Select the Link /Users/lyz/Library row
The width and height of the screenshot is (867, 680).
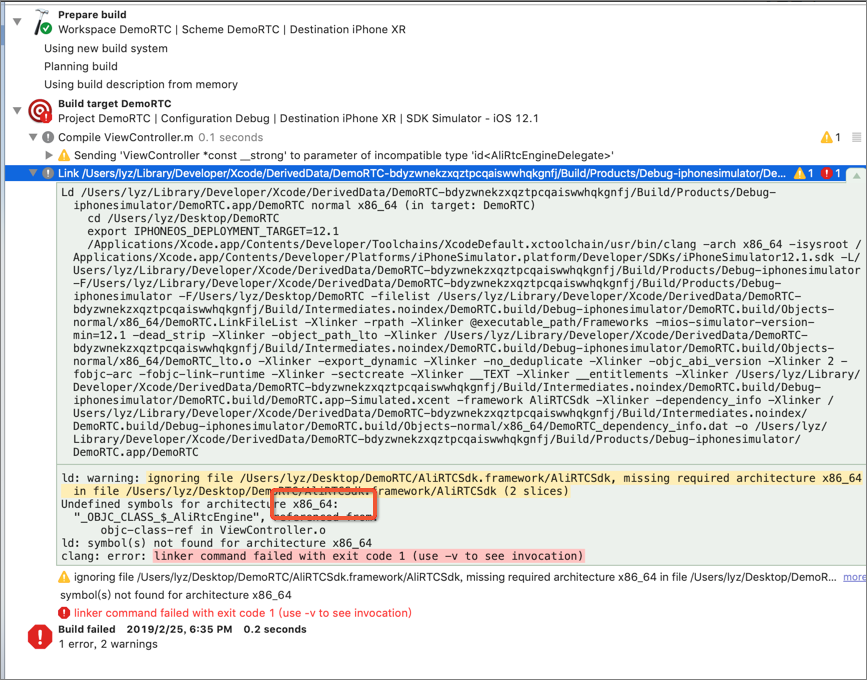point(434,173)
